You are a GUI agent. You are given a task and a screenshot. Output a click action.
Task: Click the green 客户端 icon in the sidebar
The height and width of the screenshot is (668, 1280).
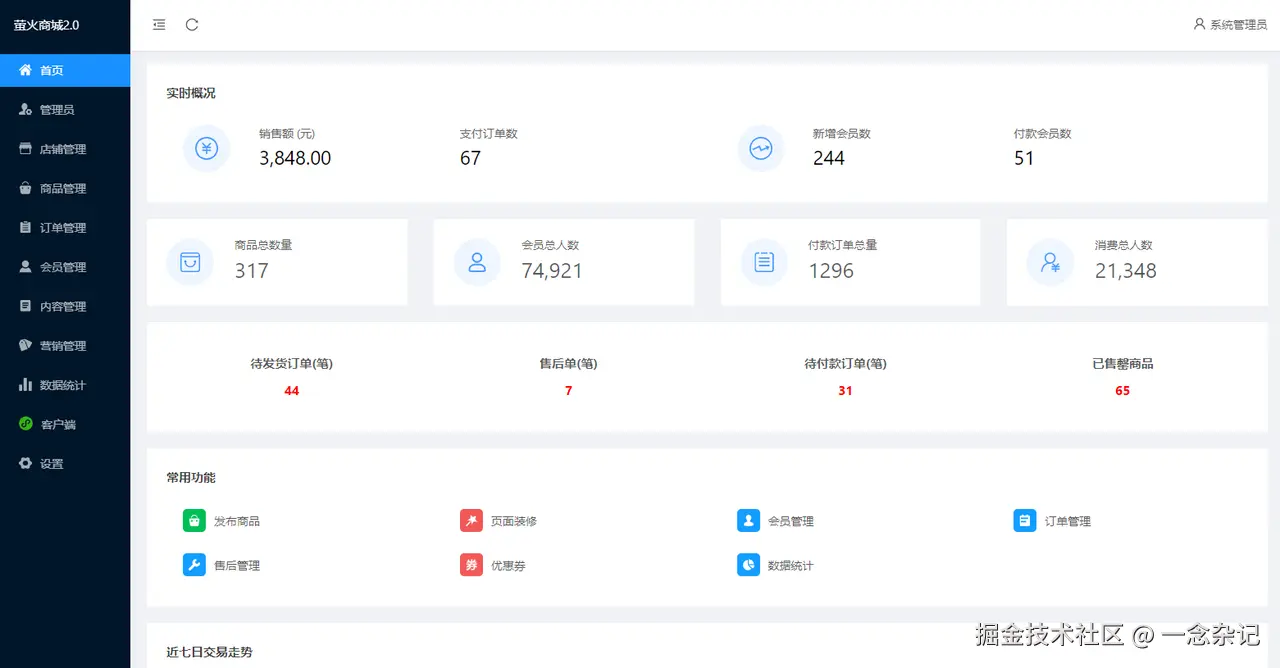click(26, 423)
